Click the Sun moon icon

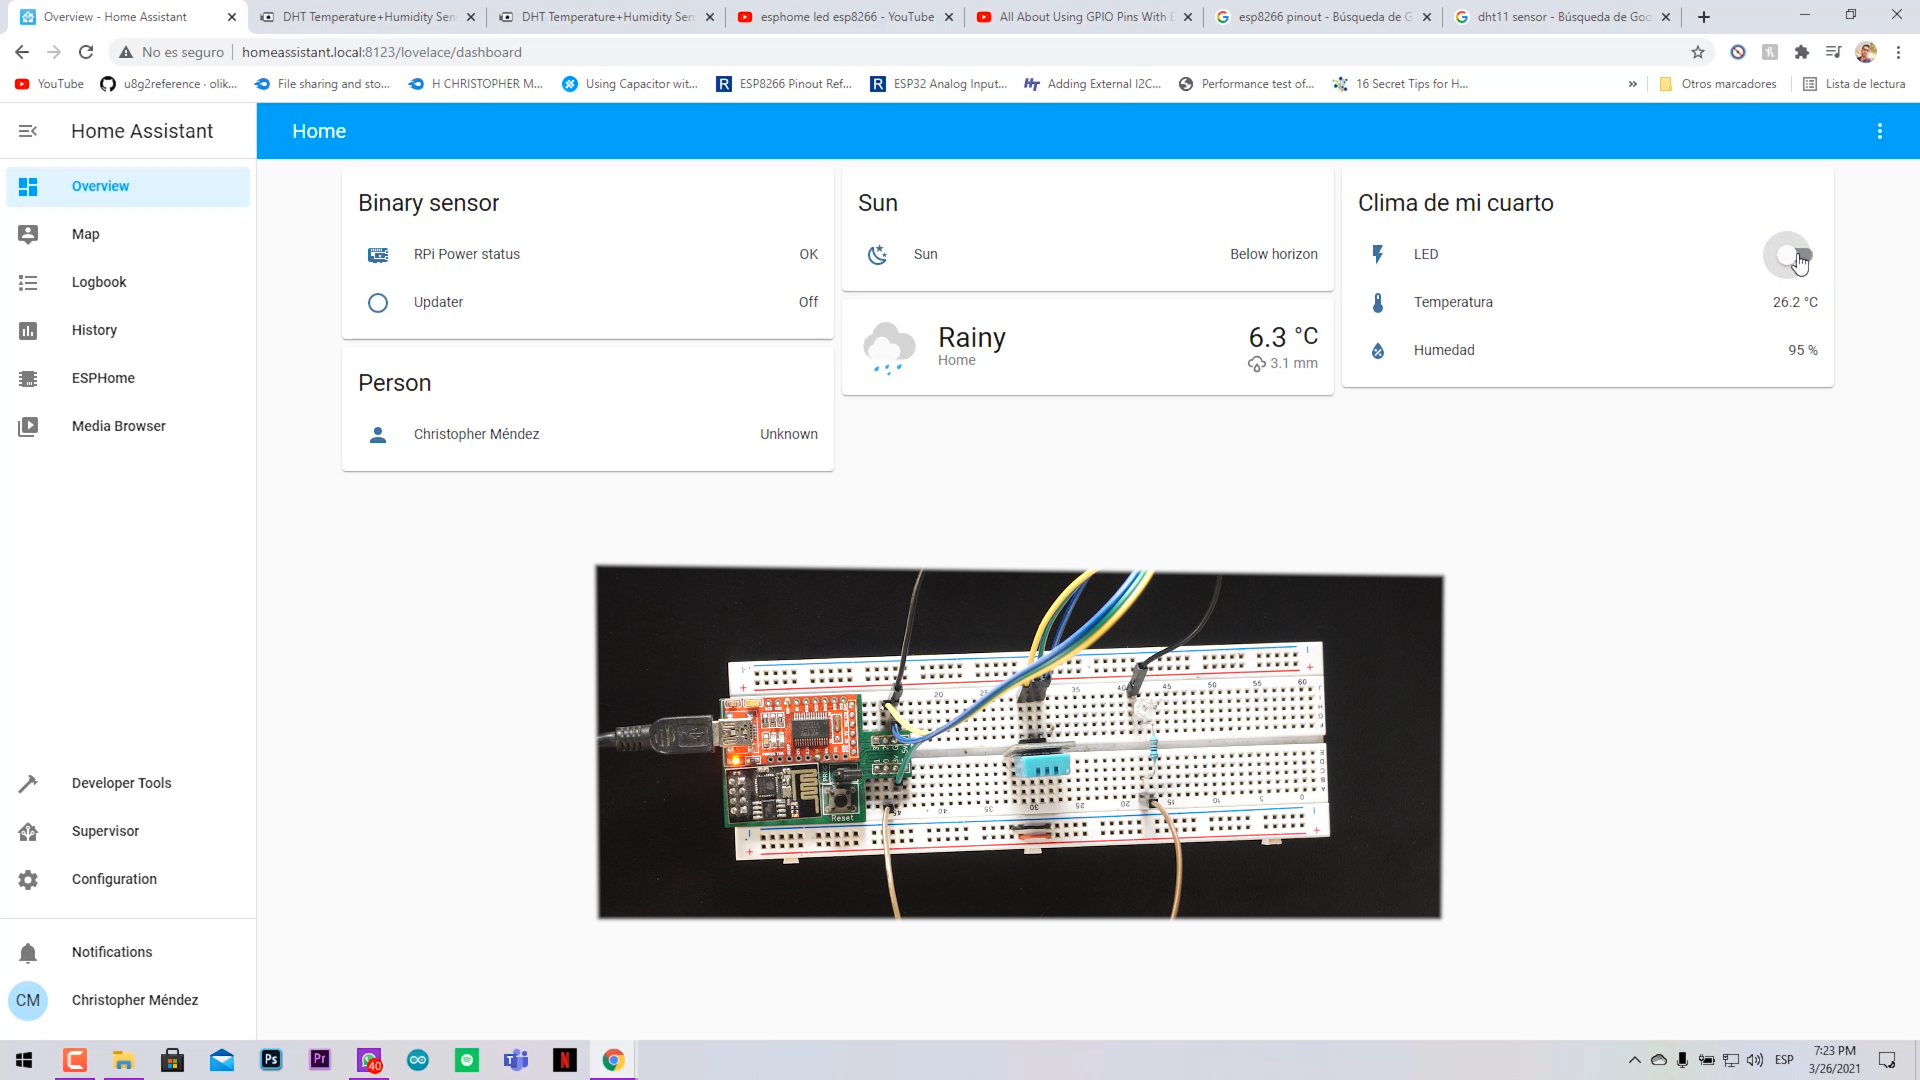pyautogui.click(x=878, y=254)
